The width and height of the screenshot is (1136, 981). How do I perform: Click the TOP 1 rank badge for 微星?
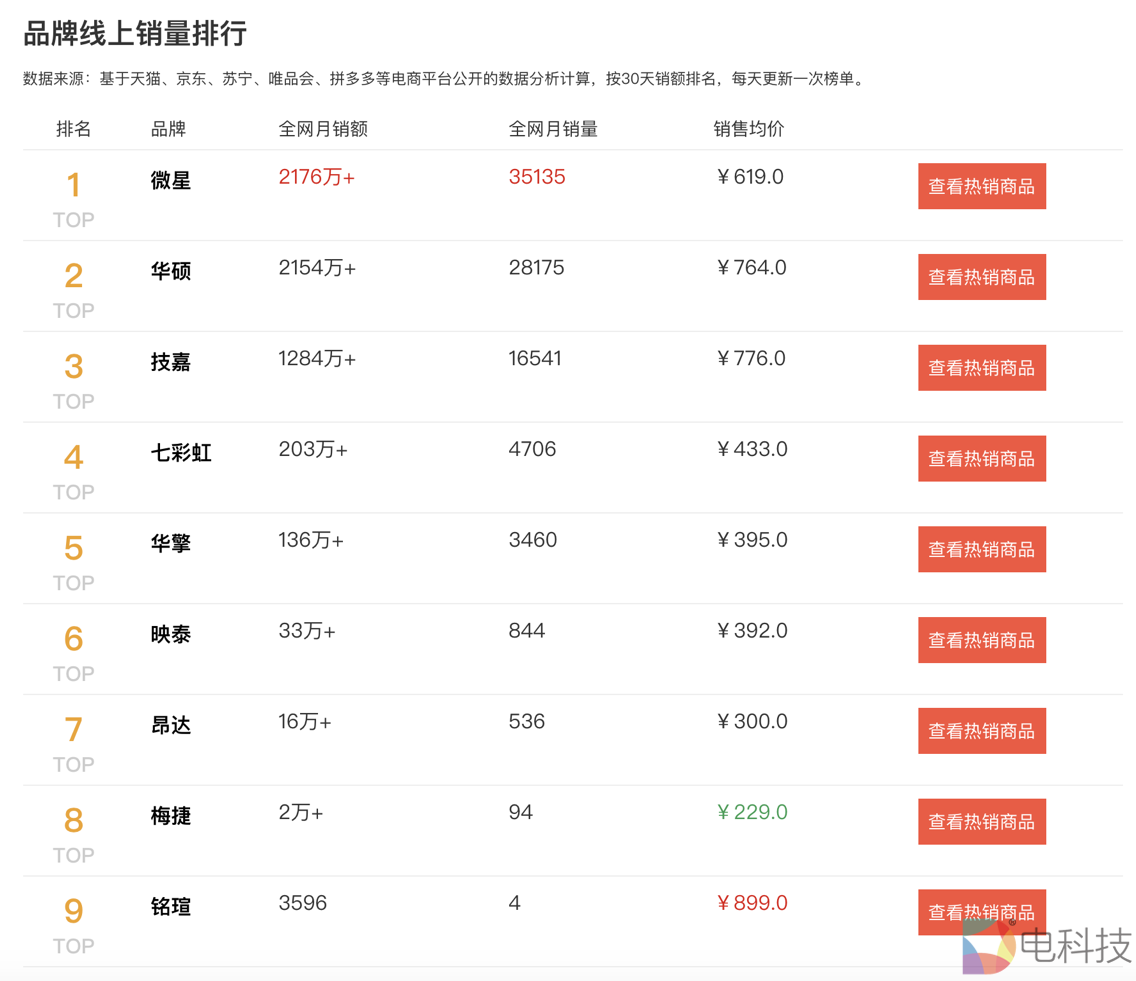pyautogui.click(x=73, y=196)
